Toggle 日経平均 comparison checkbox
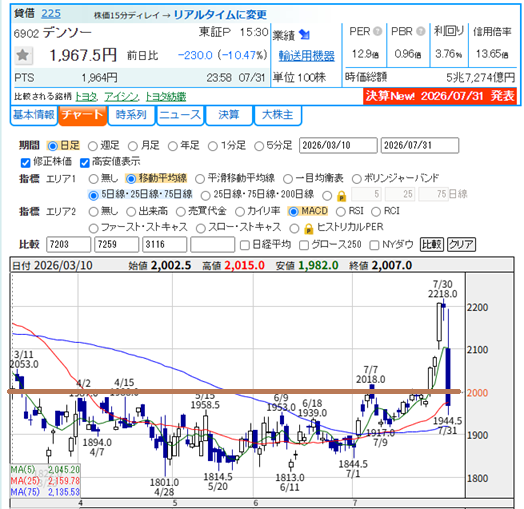This screenshot has height=509, width=524. coord(245,245)
